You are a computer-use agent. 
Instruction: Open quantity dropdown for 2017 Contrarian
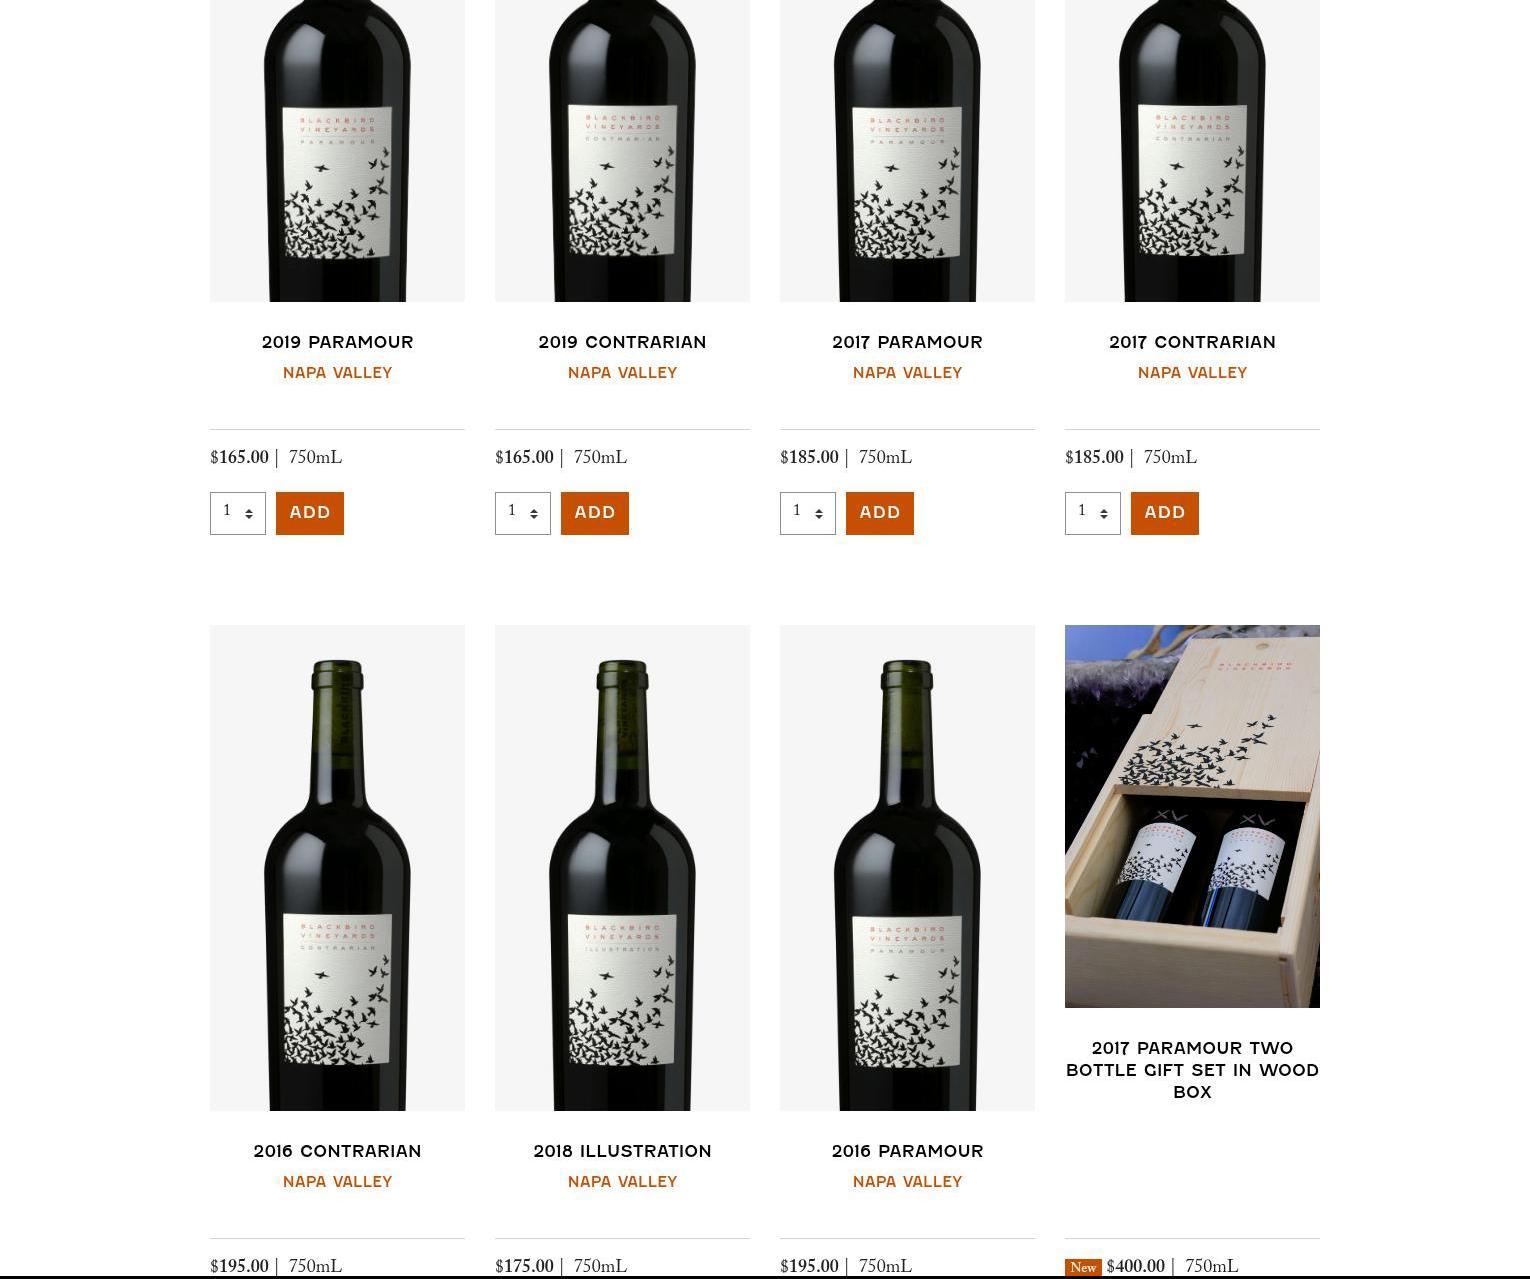click(1093, 513)
